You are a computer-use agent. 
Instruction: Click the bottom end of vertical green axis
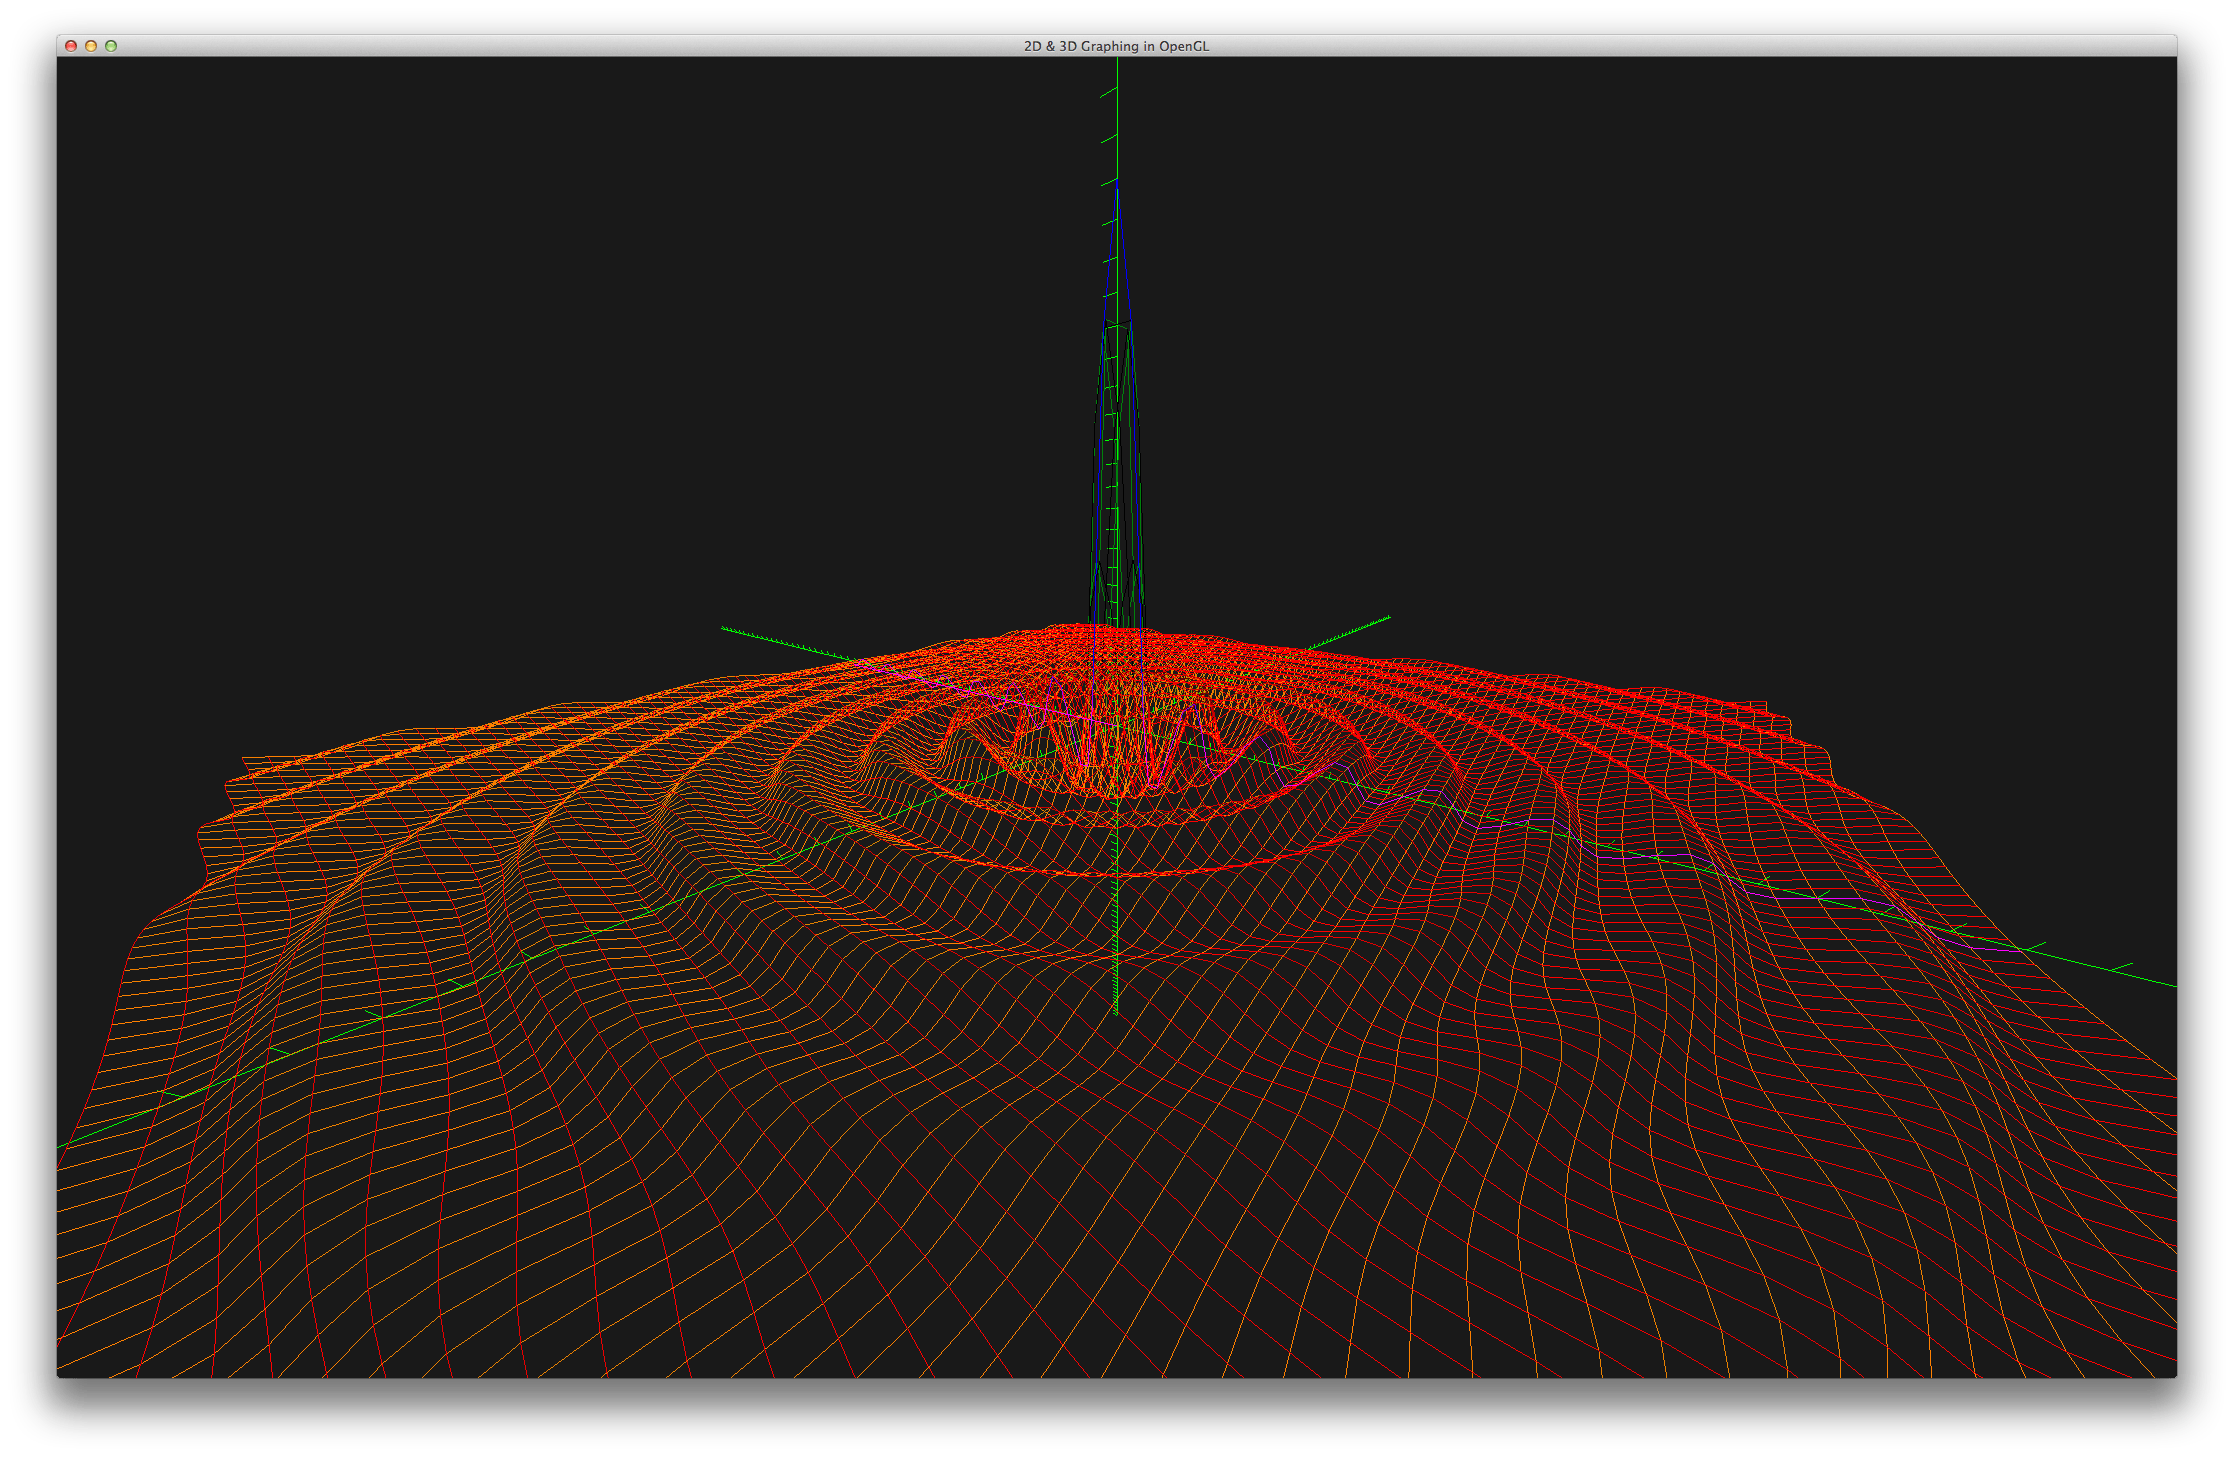click(x=1115, y=1012)
